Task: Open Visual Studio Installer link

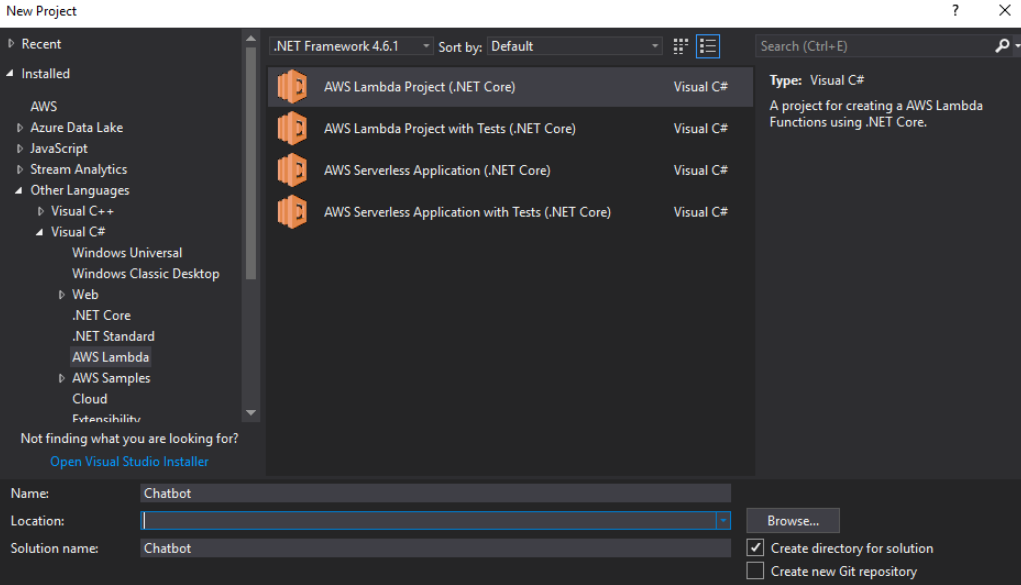Action: pyautogui.click(x=130, y=461)
